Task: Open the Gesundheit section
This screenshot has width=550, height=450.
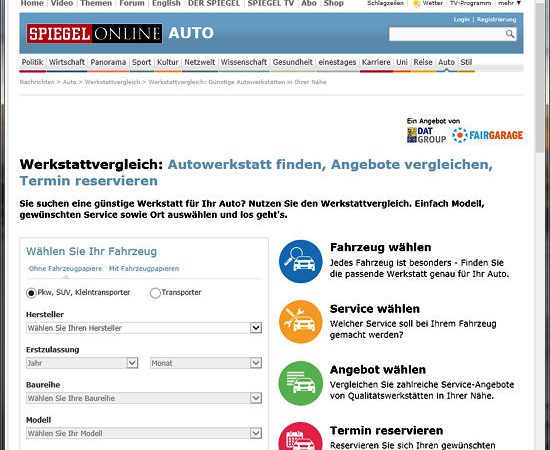Action: tap(293, 62)
